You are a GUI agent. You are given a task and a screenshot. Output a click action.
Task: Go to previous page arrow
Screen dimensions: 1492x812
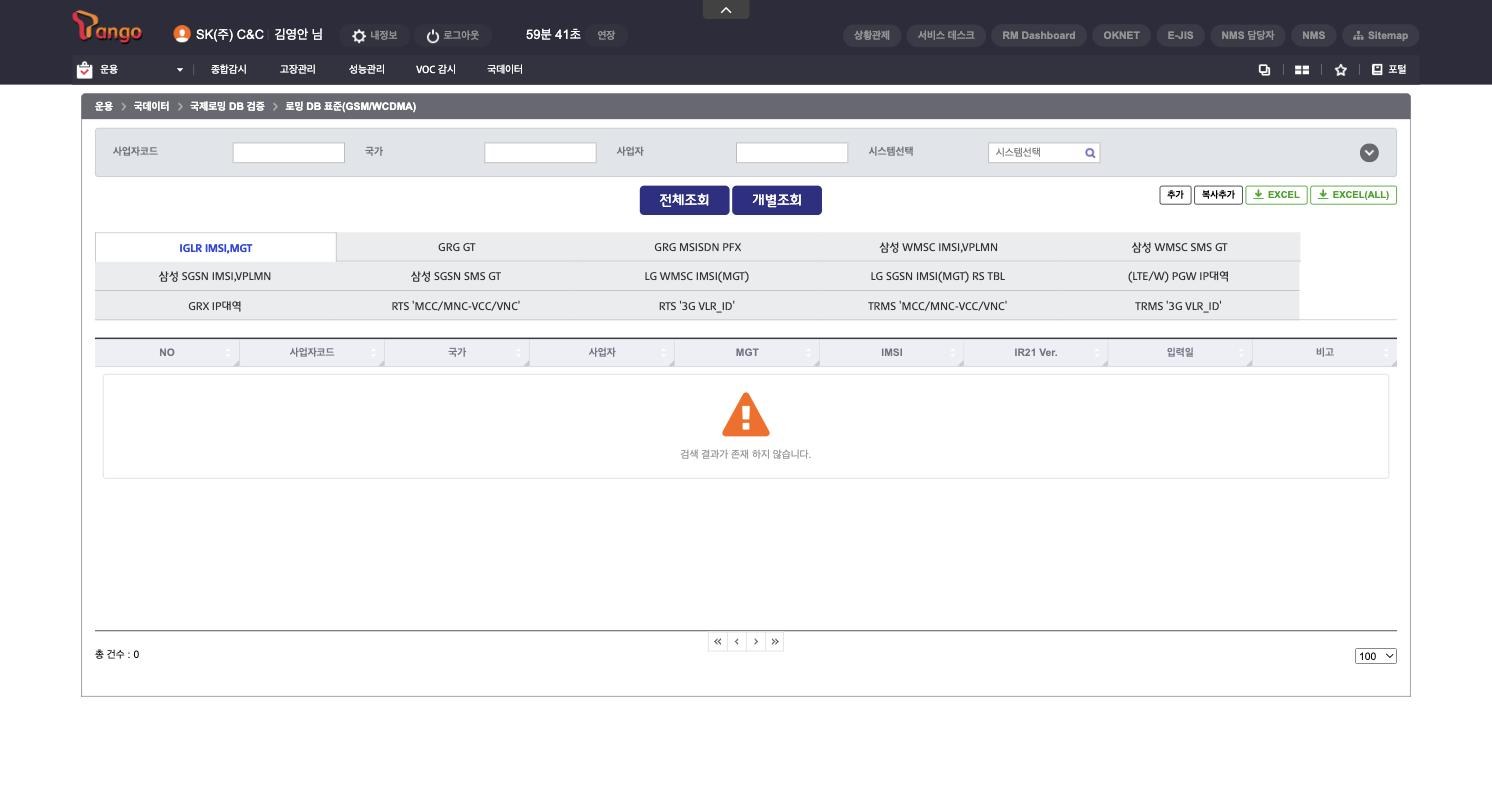pyautogui.click(x=736, y=642)
